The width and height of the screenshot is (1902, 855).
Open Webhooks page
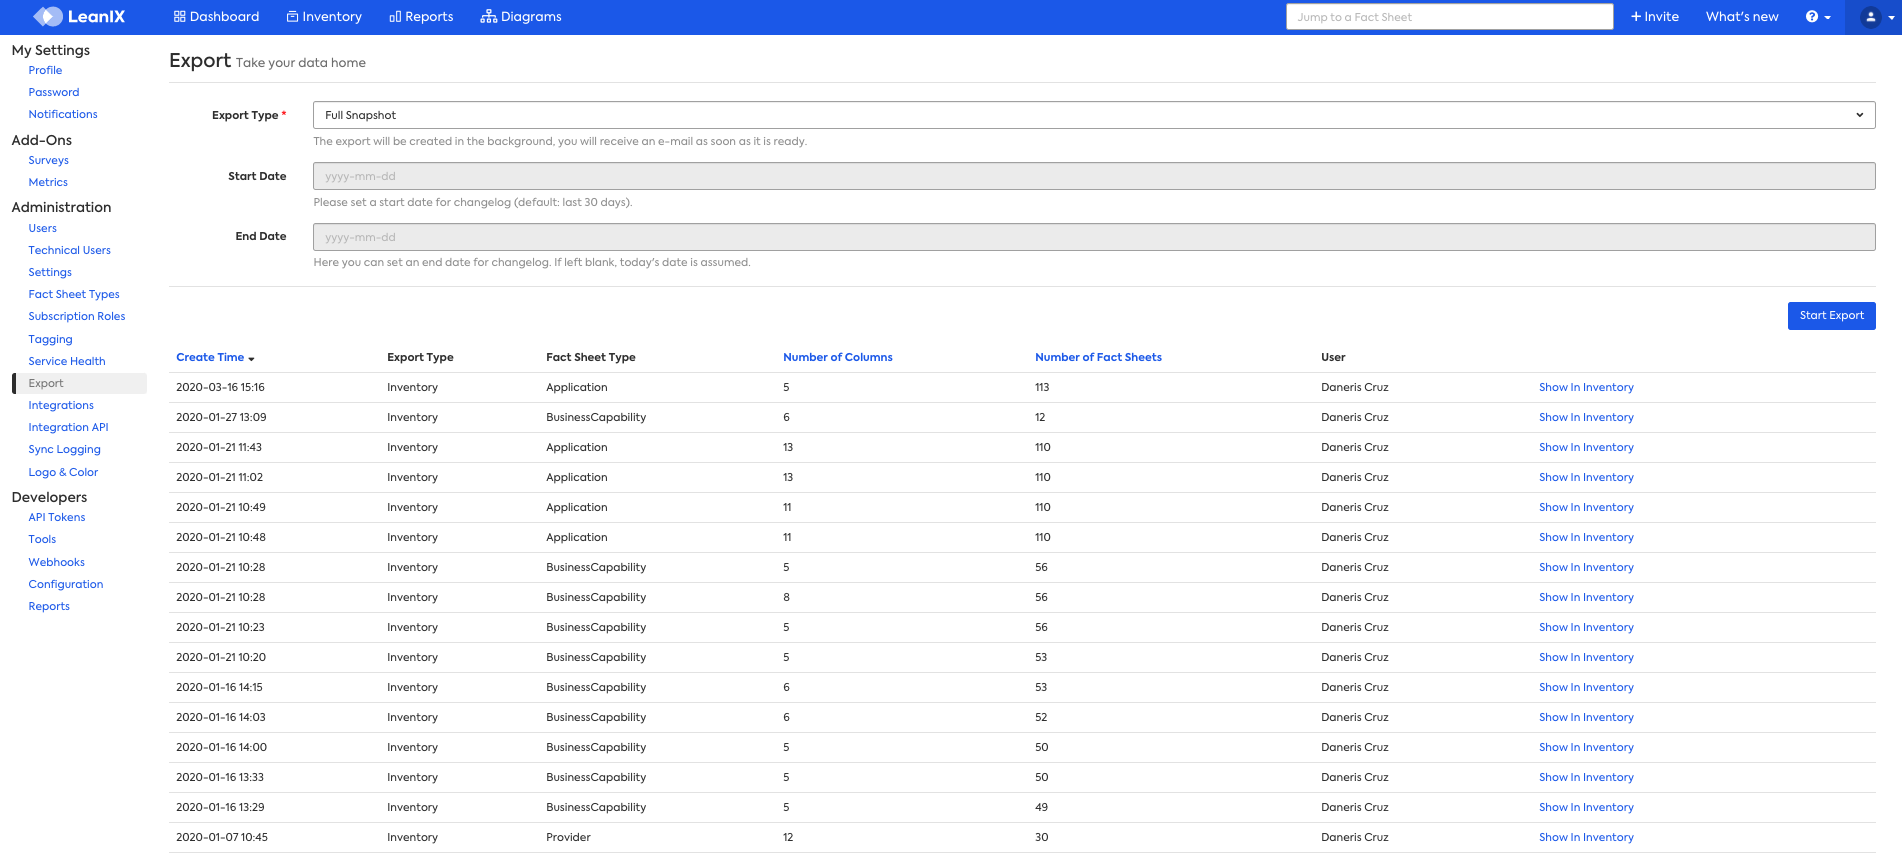(x=57, y=562)
